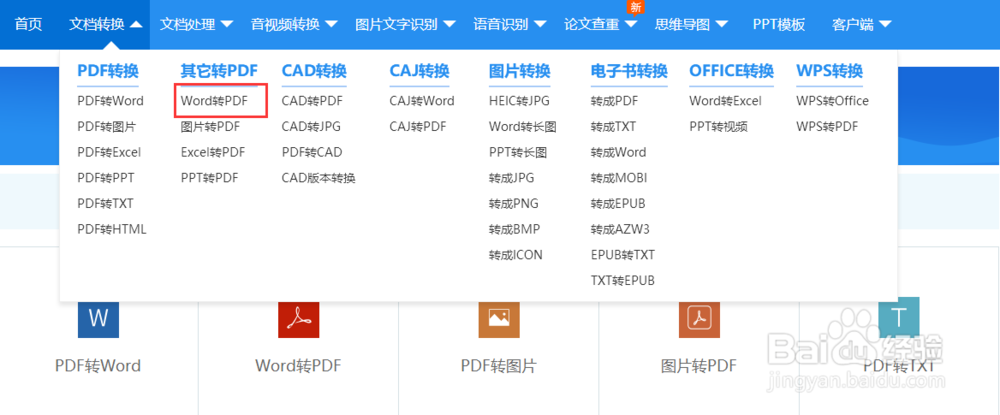Viewport: 1000px width, 415px height.
Task: Open TXT转EPUB conversion
Action: pos(622,280)
